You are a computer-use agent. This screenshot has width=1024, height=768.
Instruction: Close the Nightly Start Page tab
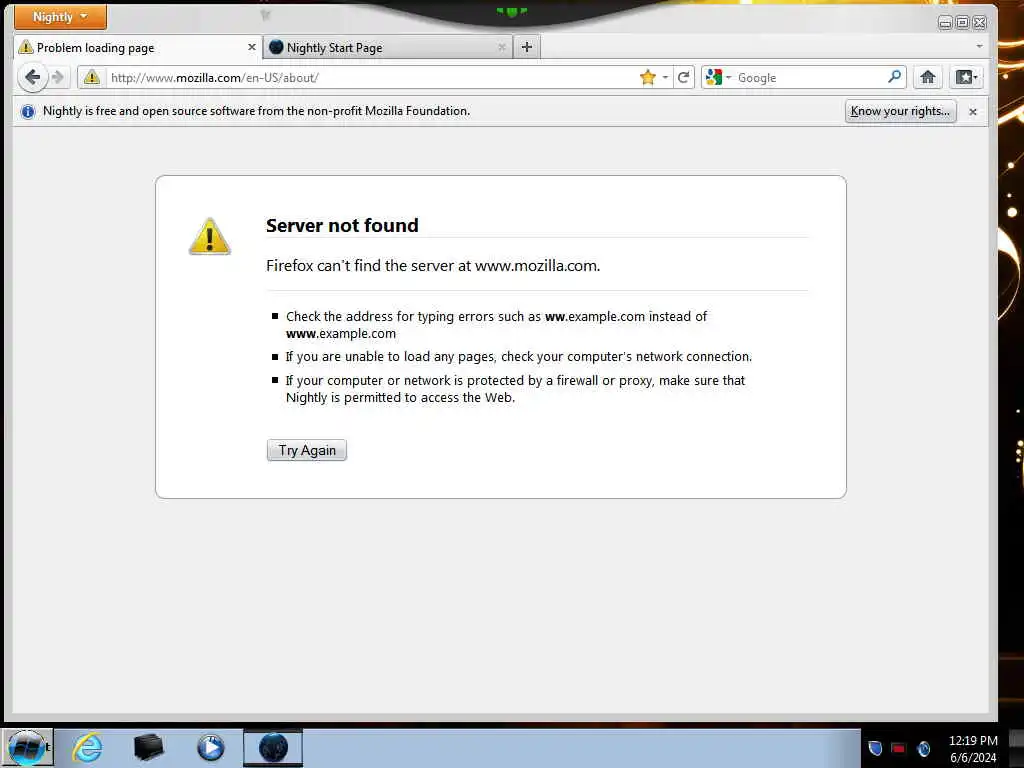point(502,48)
